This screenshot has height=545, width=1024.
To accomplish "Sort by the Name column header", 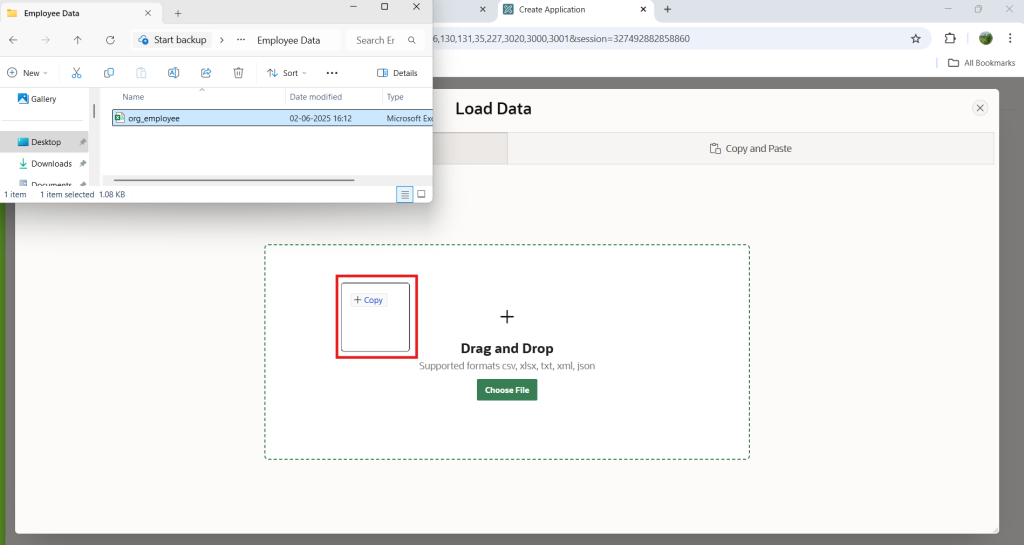I will 133,97.
